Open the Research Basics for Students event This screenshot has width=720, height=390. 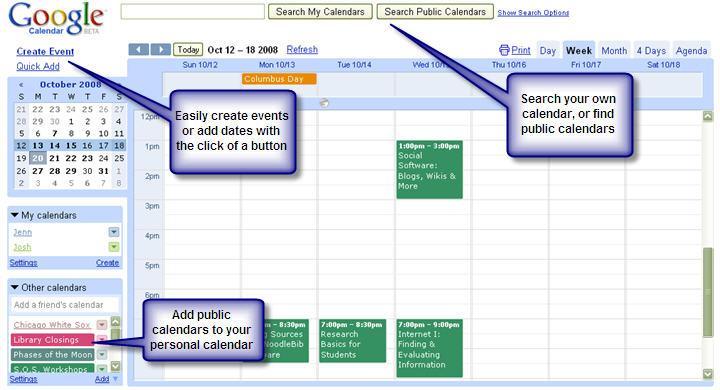point(352,340)
